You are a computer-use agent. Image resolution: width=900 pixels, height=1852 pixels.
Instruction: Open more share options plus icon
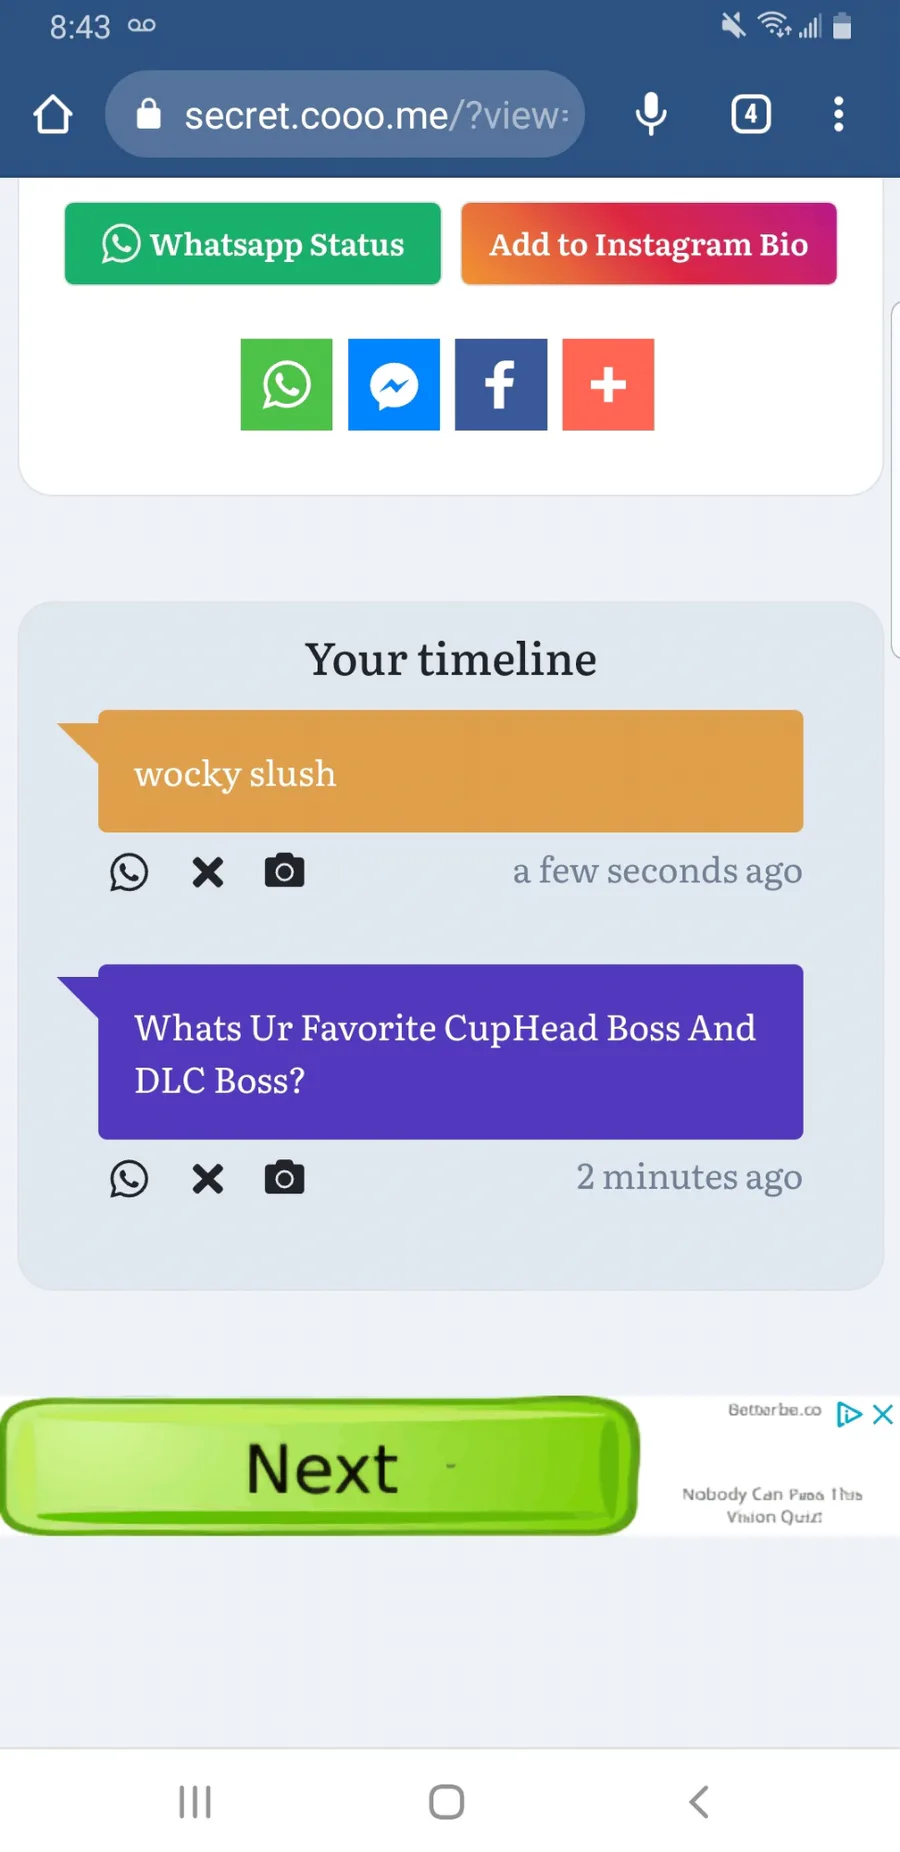608,385
